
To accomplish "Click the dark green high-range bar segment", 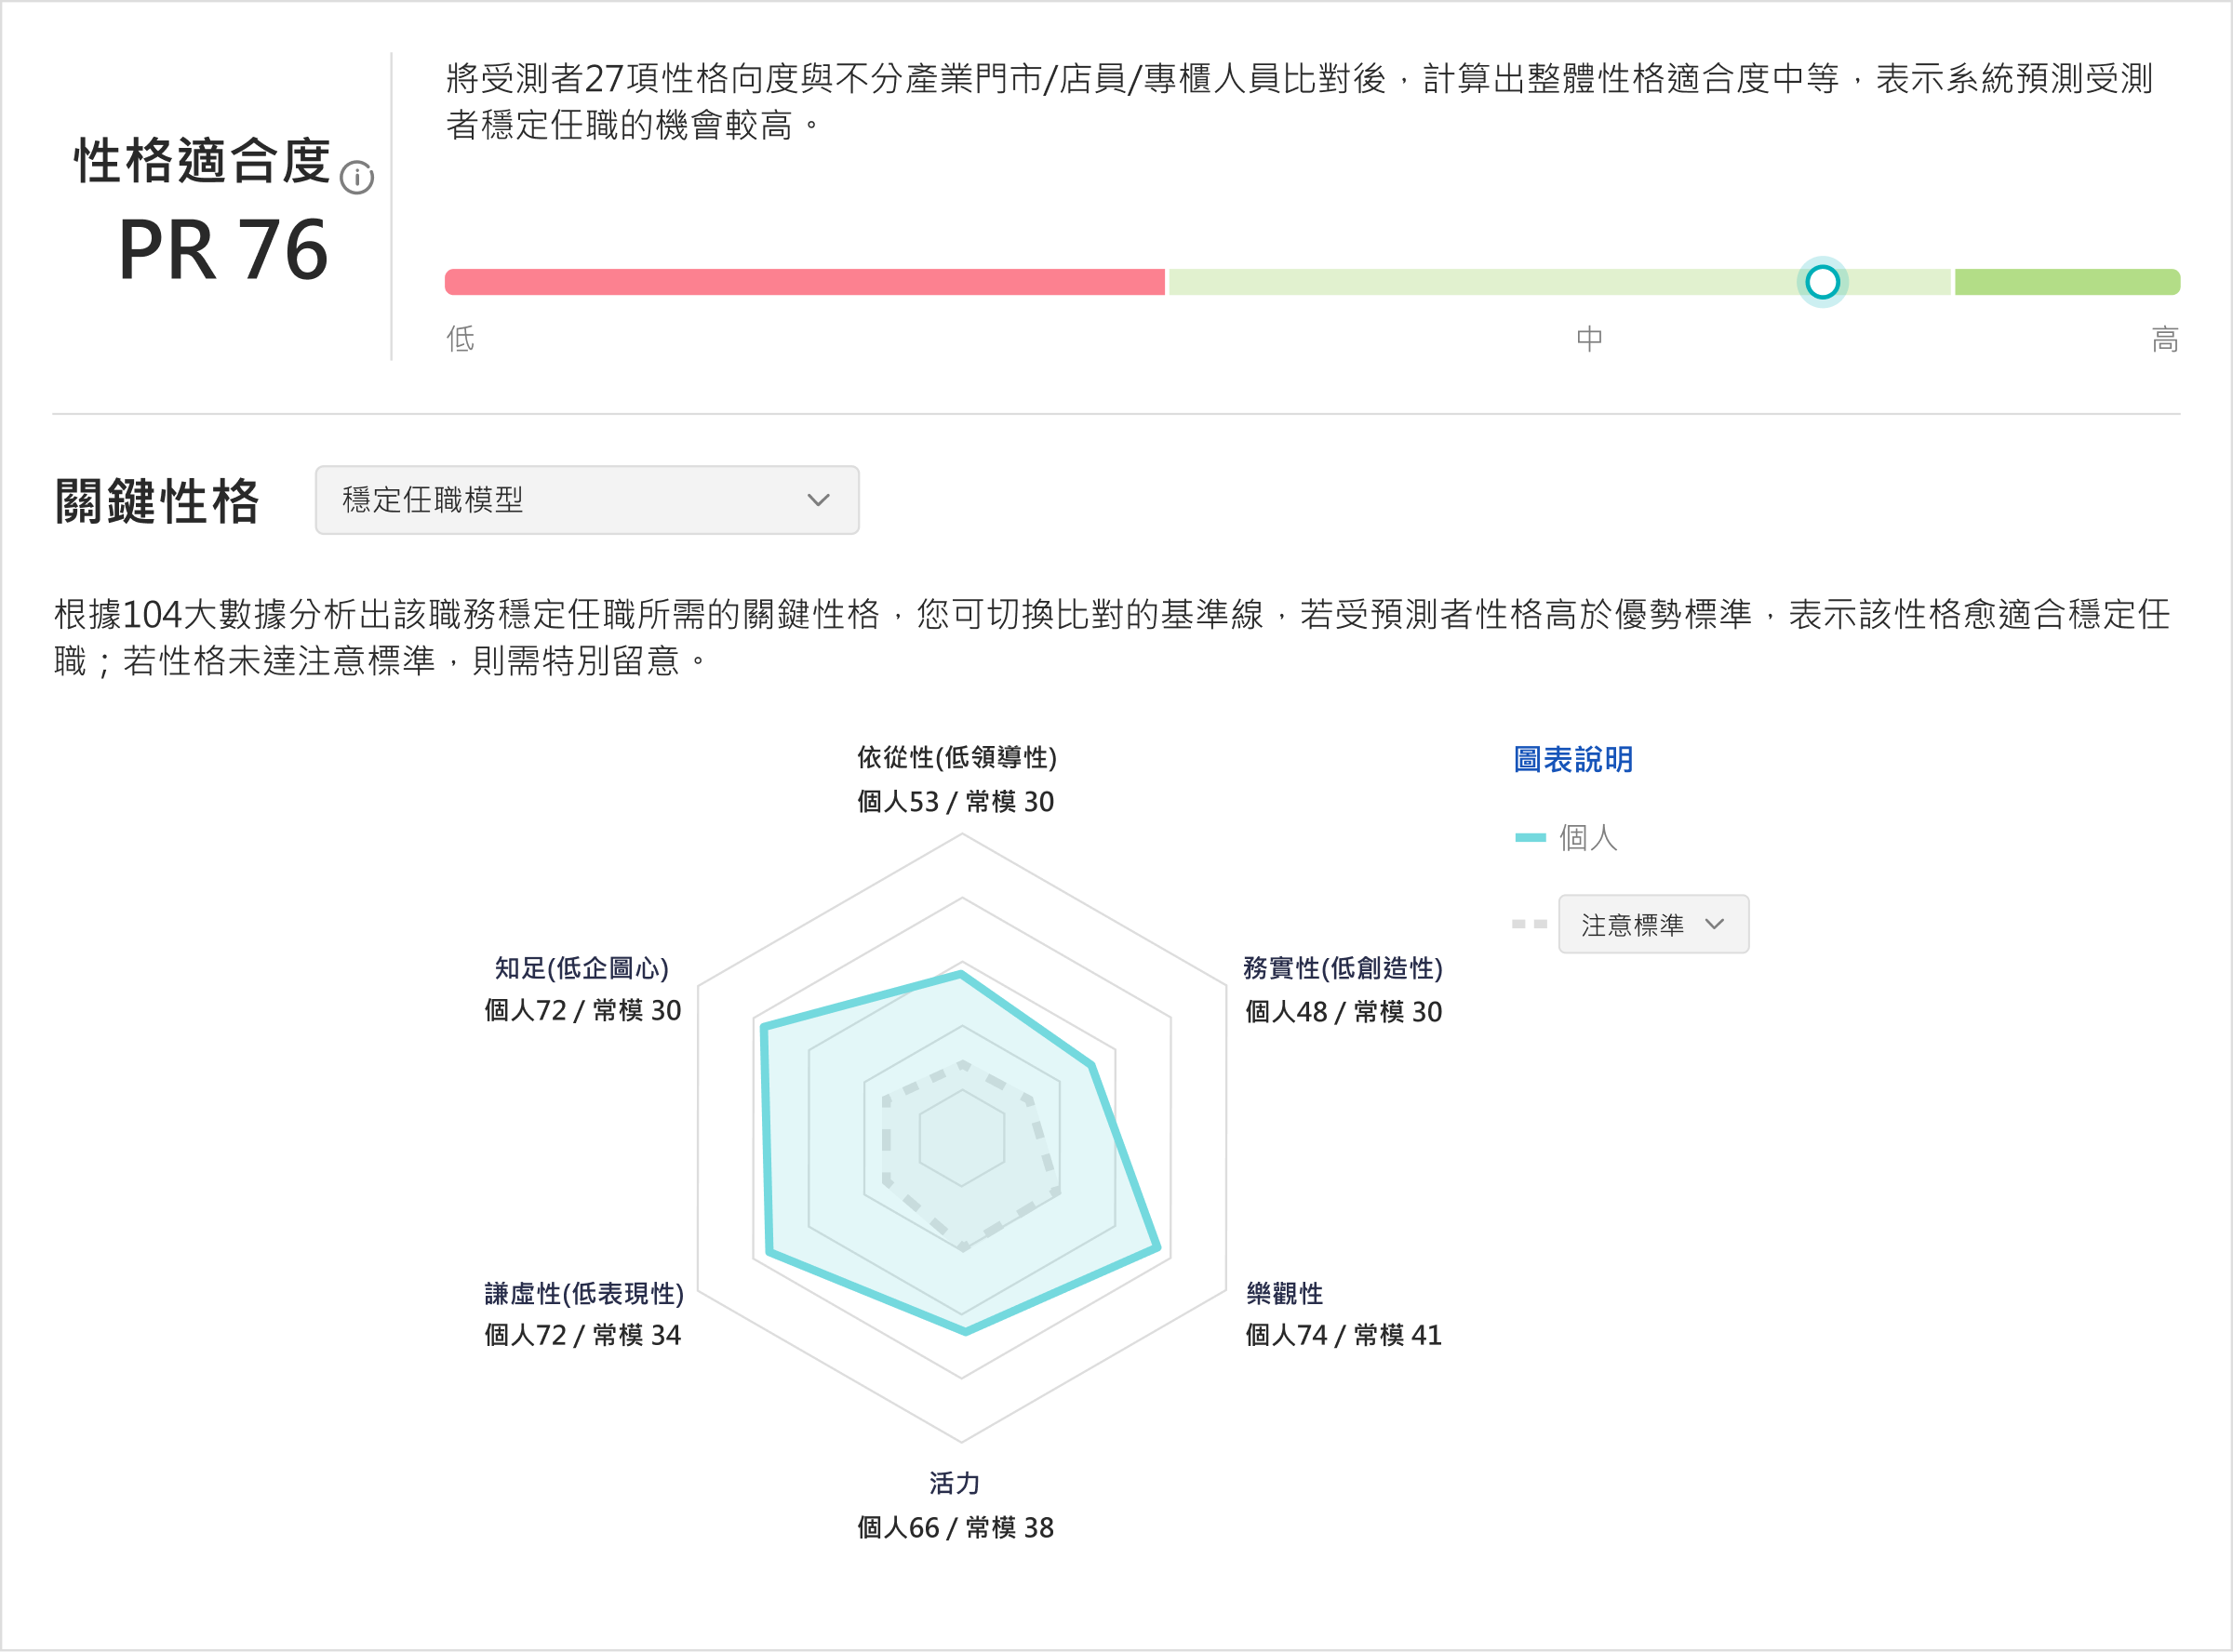I will [2066, 282].
